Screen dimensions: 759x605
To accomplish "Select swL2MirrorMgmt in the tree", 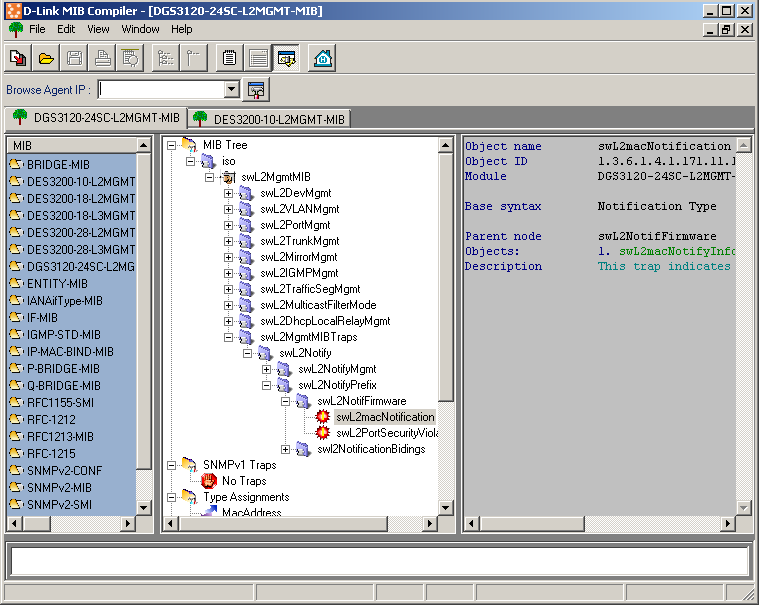I will (x=299, y=257).
